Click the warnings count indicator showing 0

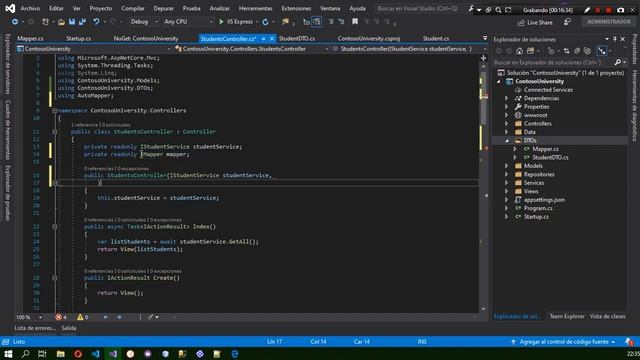[82, 317]
